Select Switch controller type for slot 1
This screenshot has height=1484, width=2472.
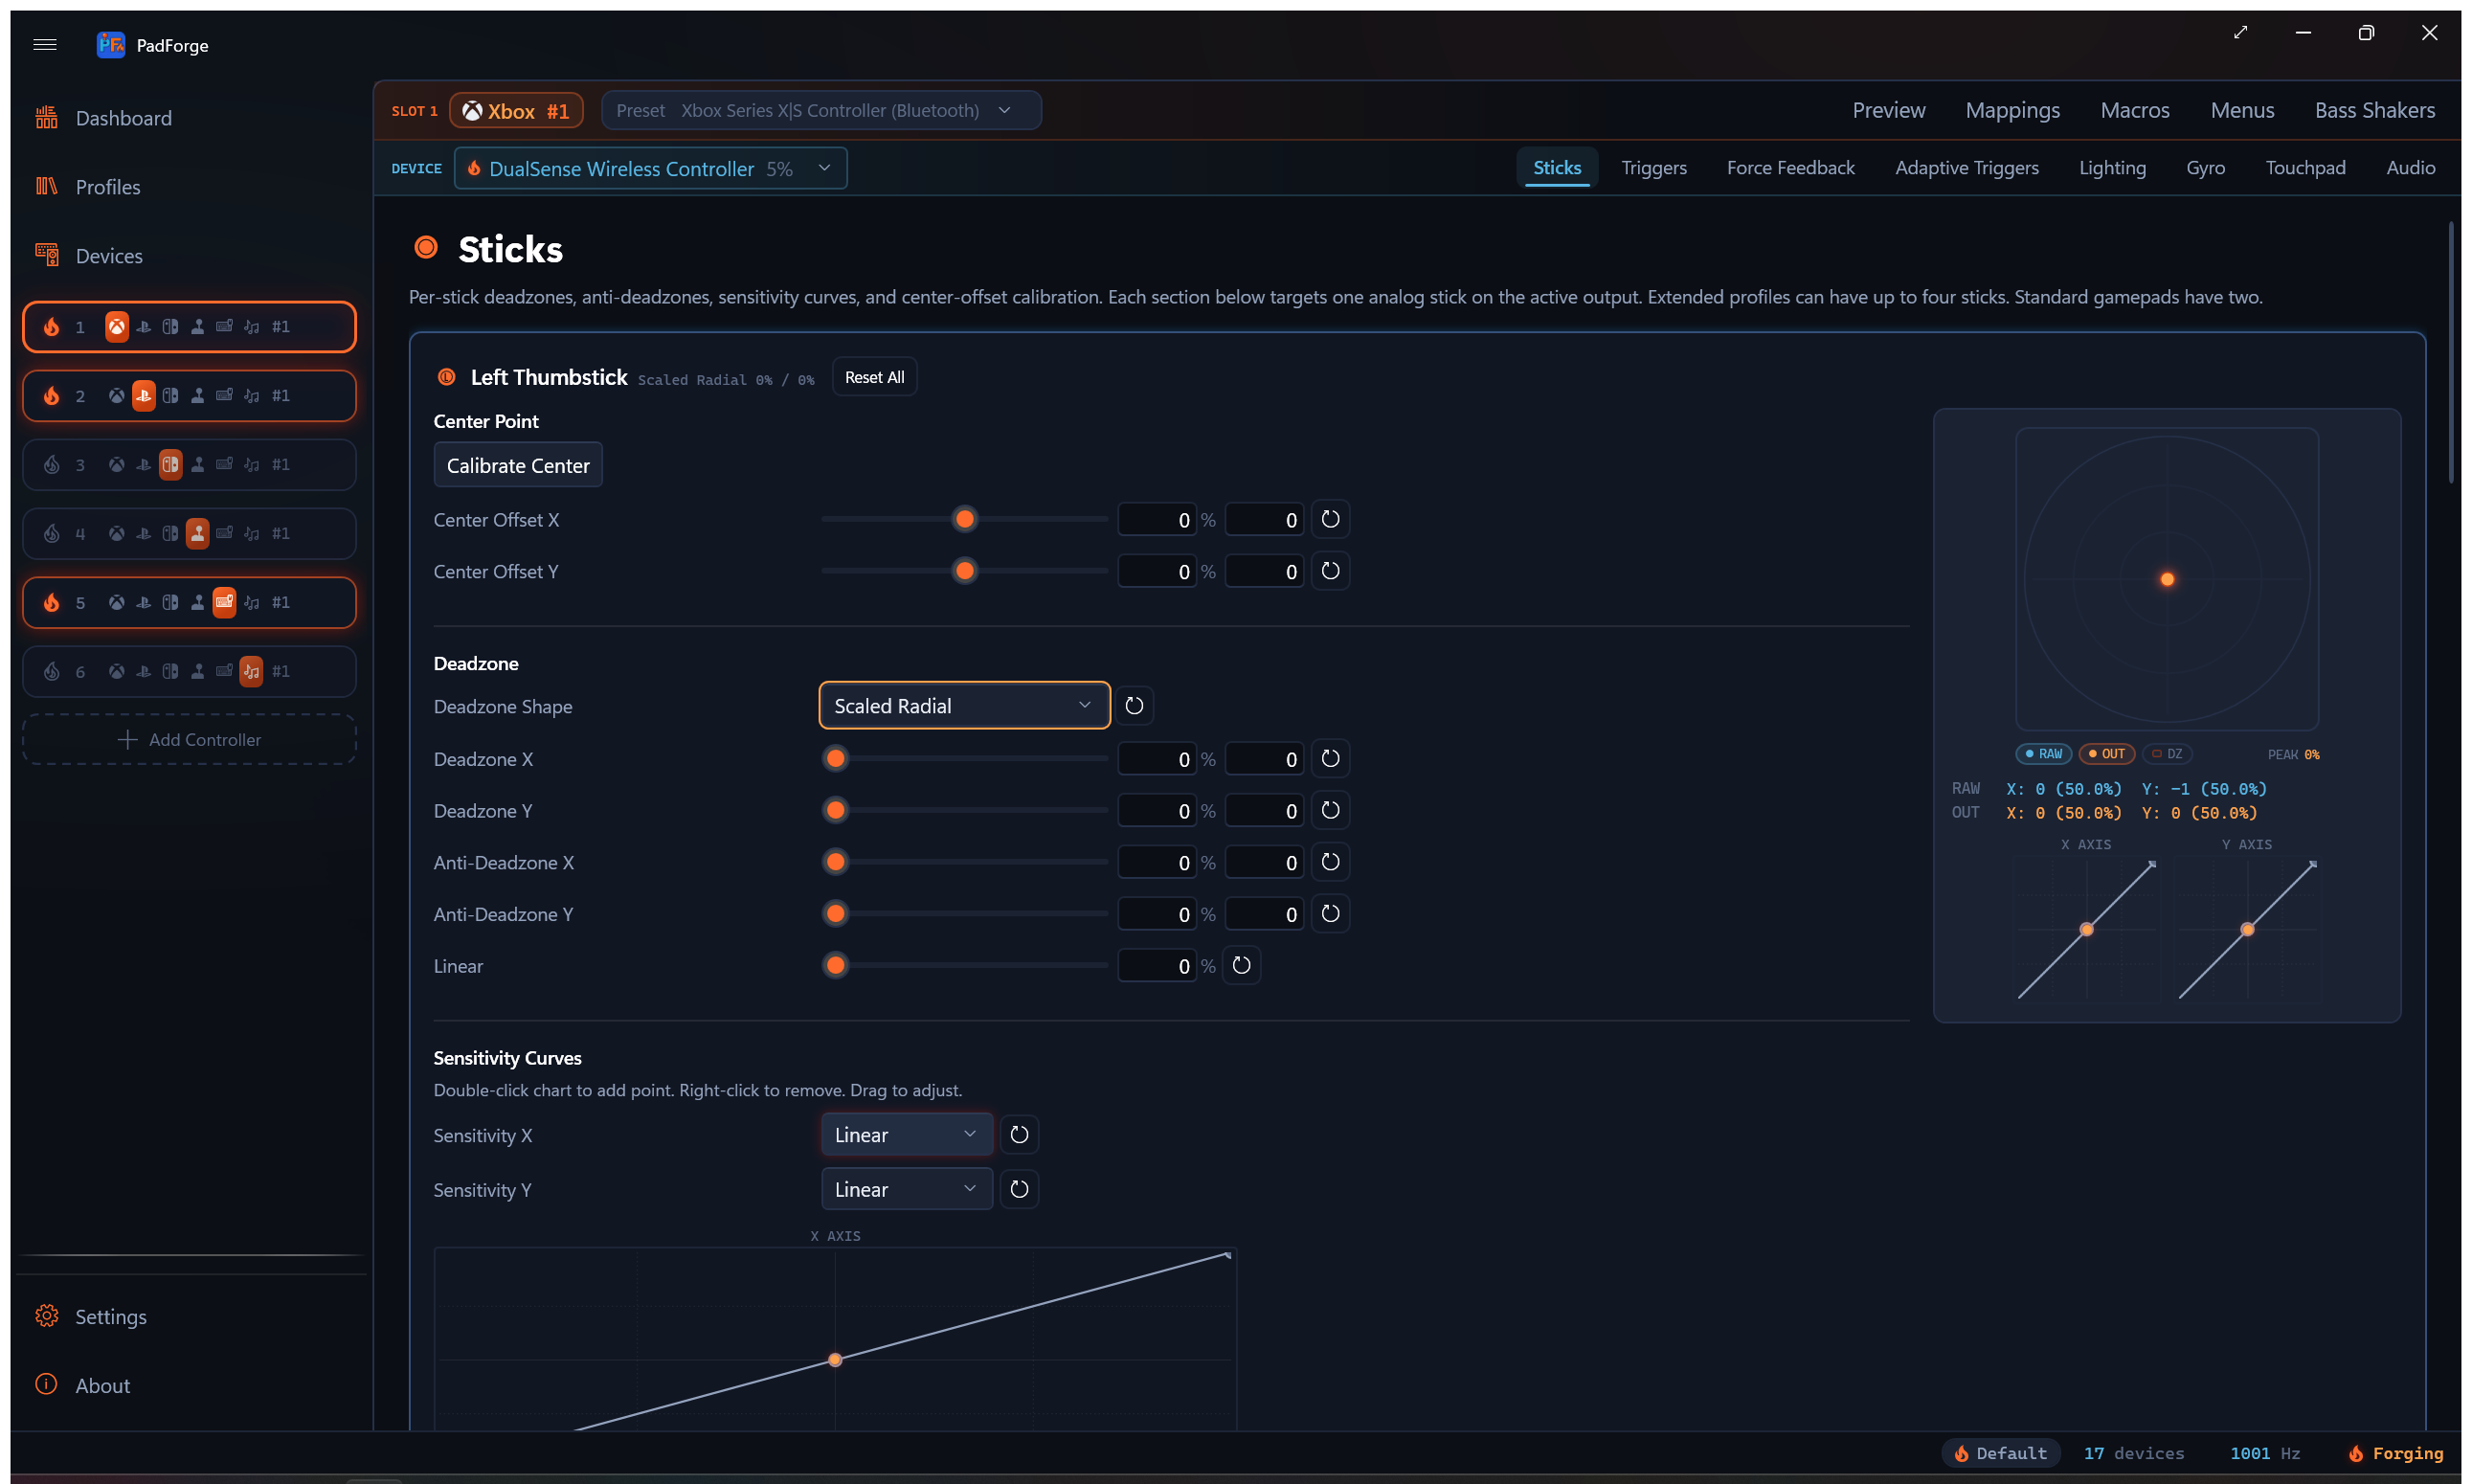tap(171, 327)
